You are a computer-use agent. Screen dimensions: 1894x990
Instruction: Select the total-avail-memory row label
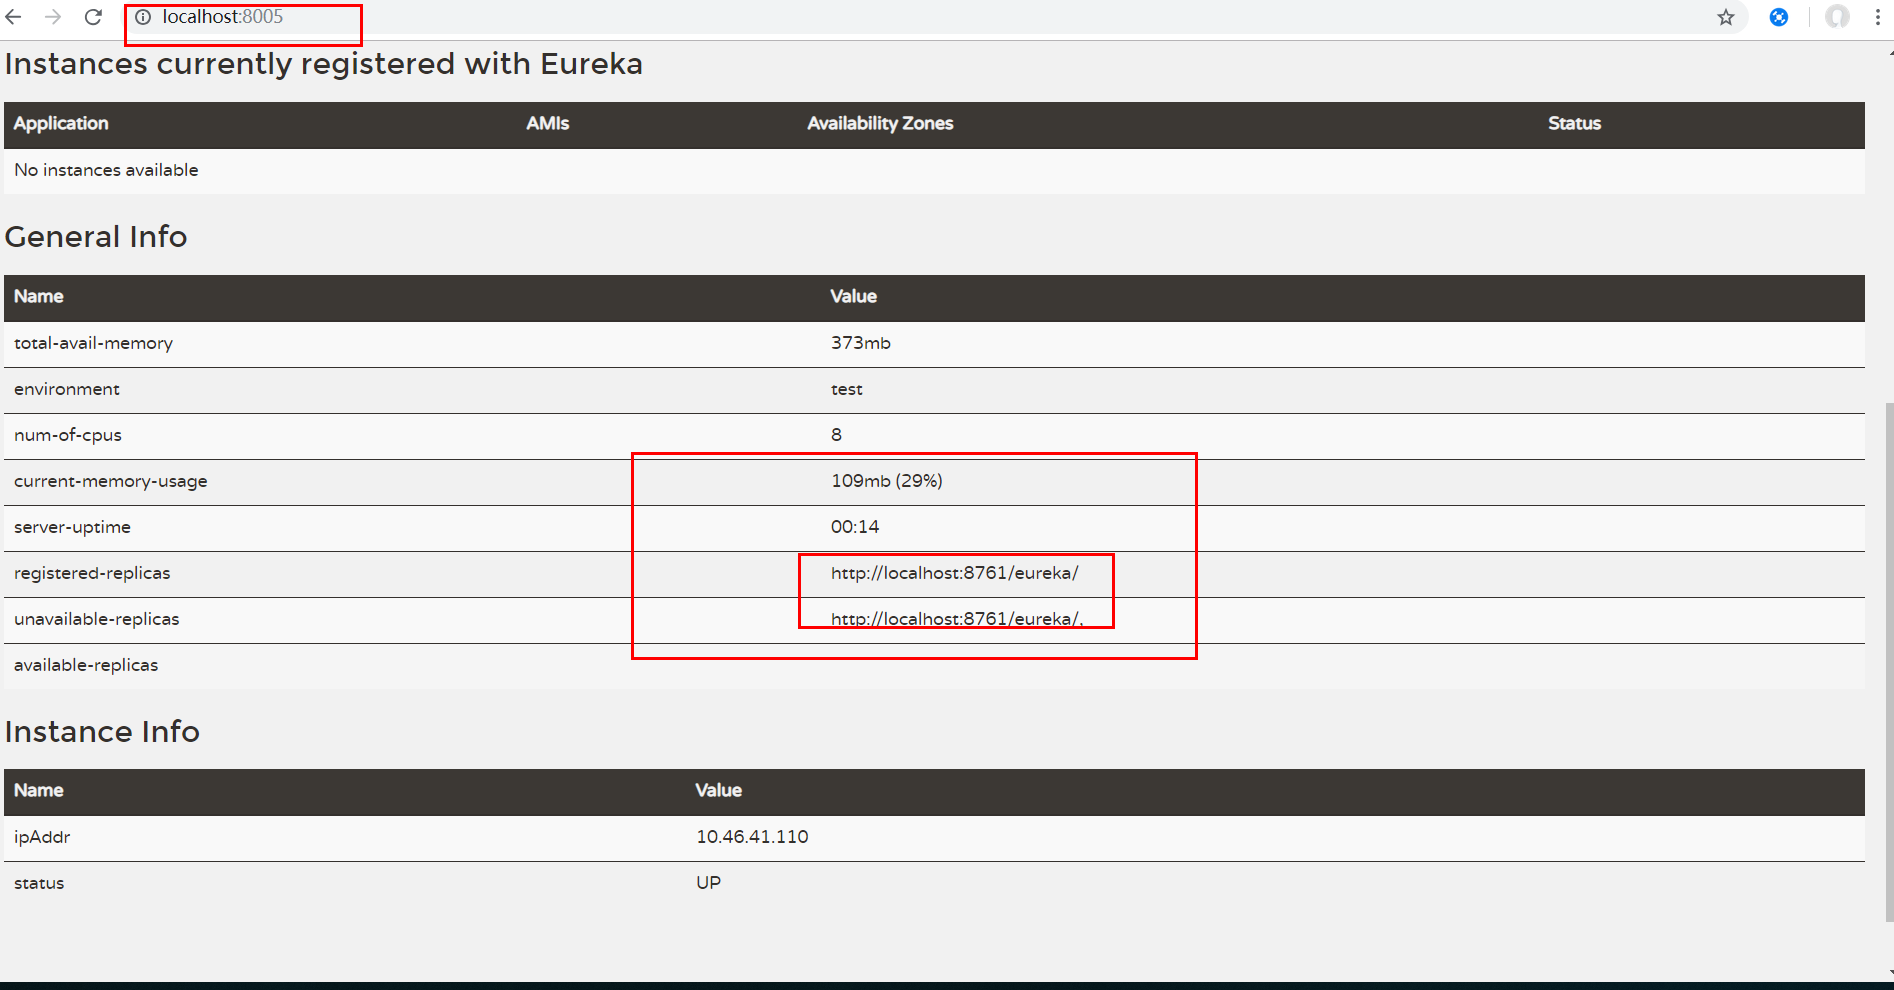click(x=93, y=343)
